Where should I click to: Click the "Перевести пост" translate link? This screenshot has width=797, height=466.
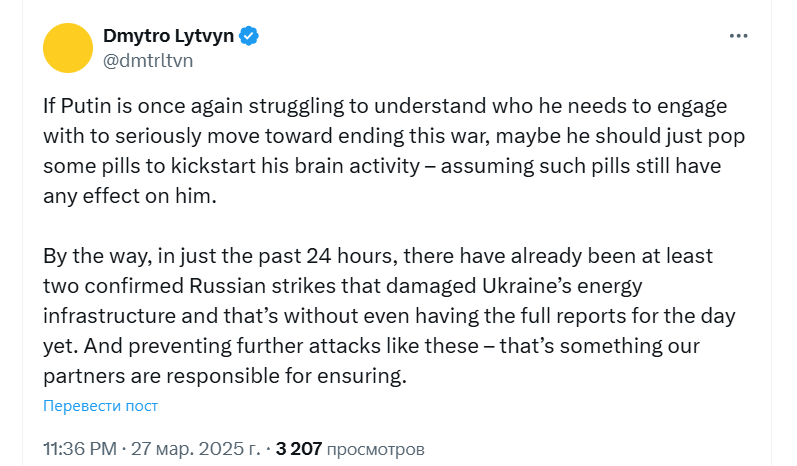(100, 406)
